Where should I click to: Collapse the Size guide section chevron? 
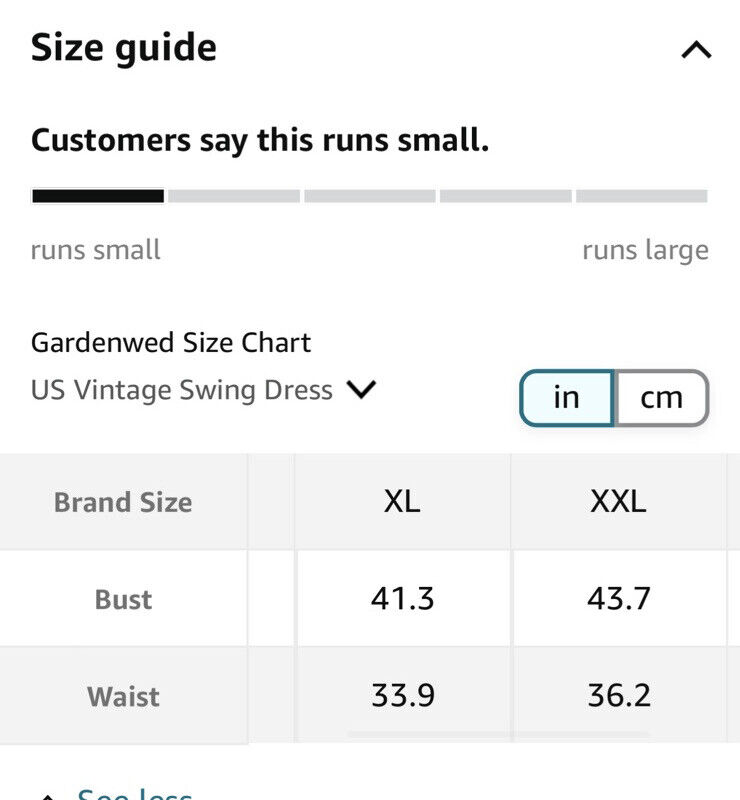696,50
